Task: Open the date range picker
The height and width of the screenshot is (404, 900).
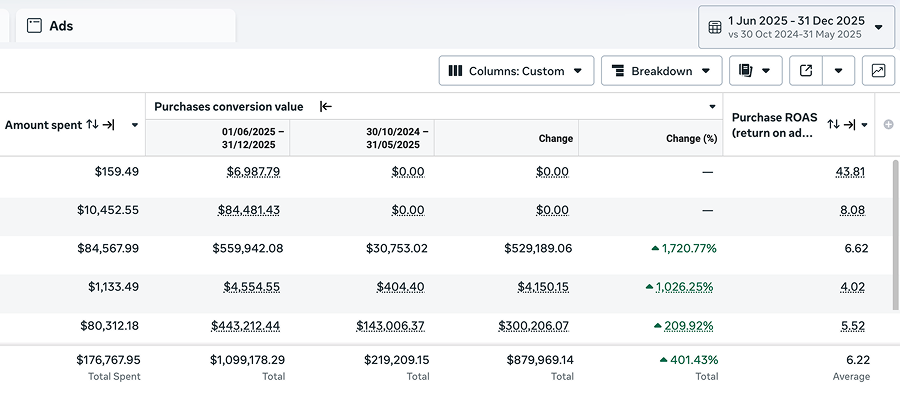Action: [x=796, y=27]
